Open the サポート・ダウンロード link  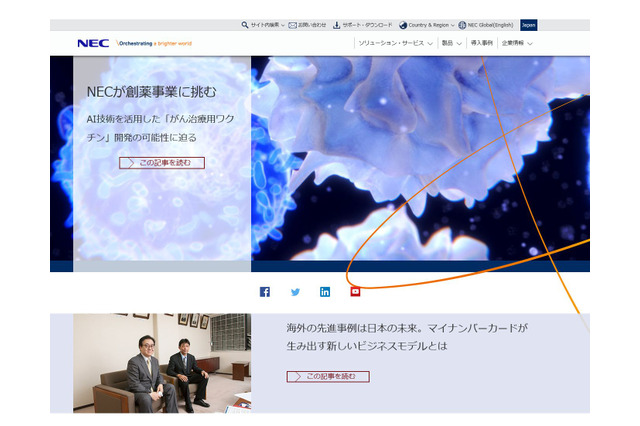(367, 25)
